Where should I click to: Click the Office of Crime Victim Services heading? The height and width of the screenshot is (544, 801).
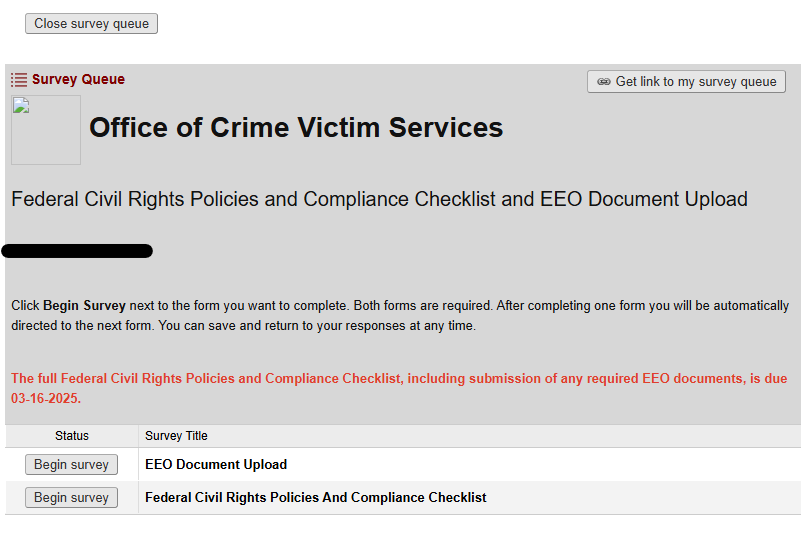[296, 128]
